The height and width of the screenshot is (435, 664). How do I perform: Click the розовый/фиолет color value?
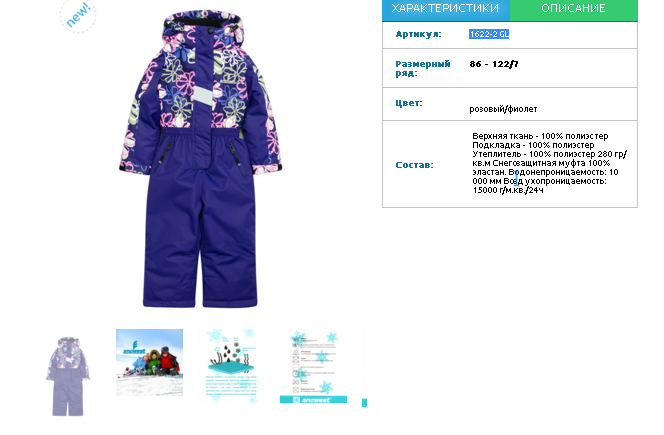pos(503,109)
